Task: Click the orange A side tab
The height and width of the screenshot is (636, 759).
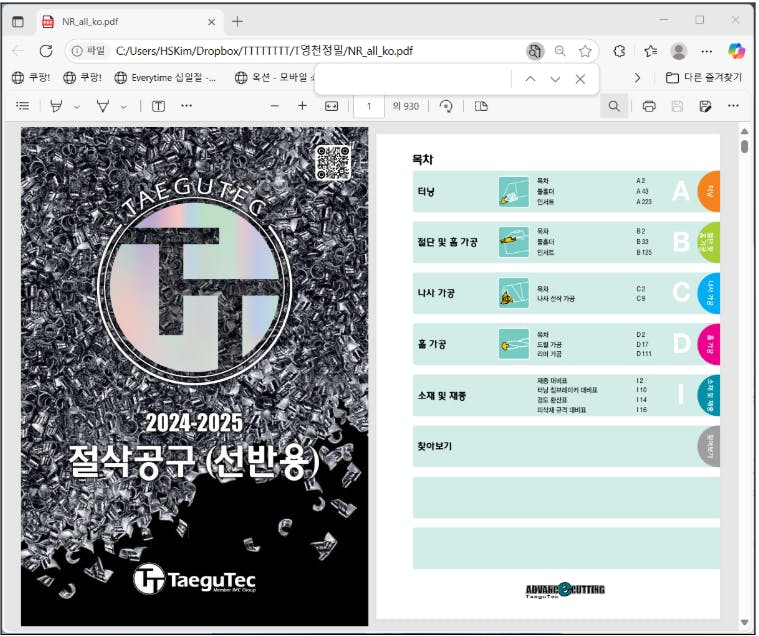Action: [x=709, y=191]
